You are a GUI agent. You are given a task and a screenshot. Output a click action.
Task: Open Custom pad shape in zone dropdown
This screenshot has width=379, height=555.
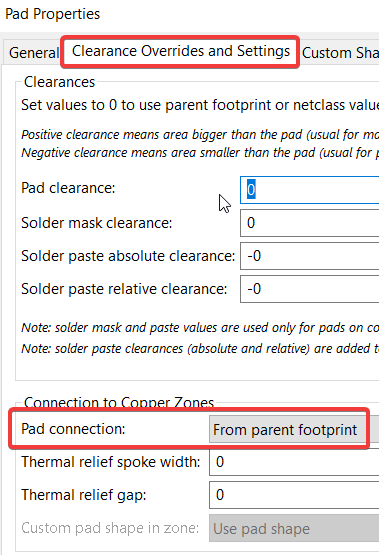tap(294, 528)
